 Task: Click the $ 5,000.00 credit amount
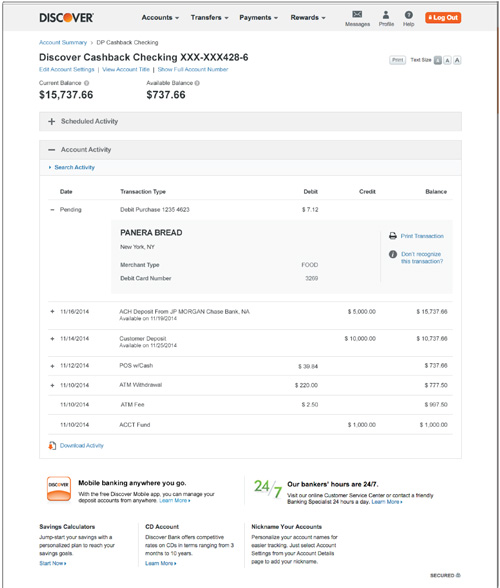[362, 312]
